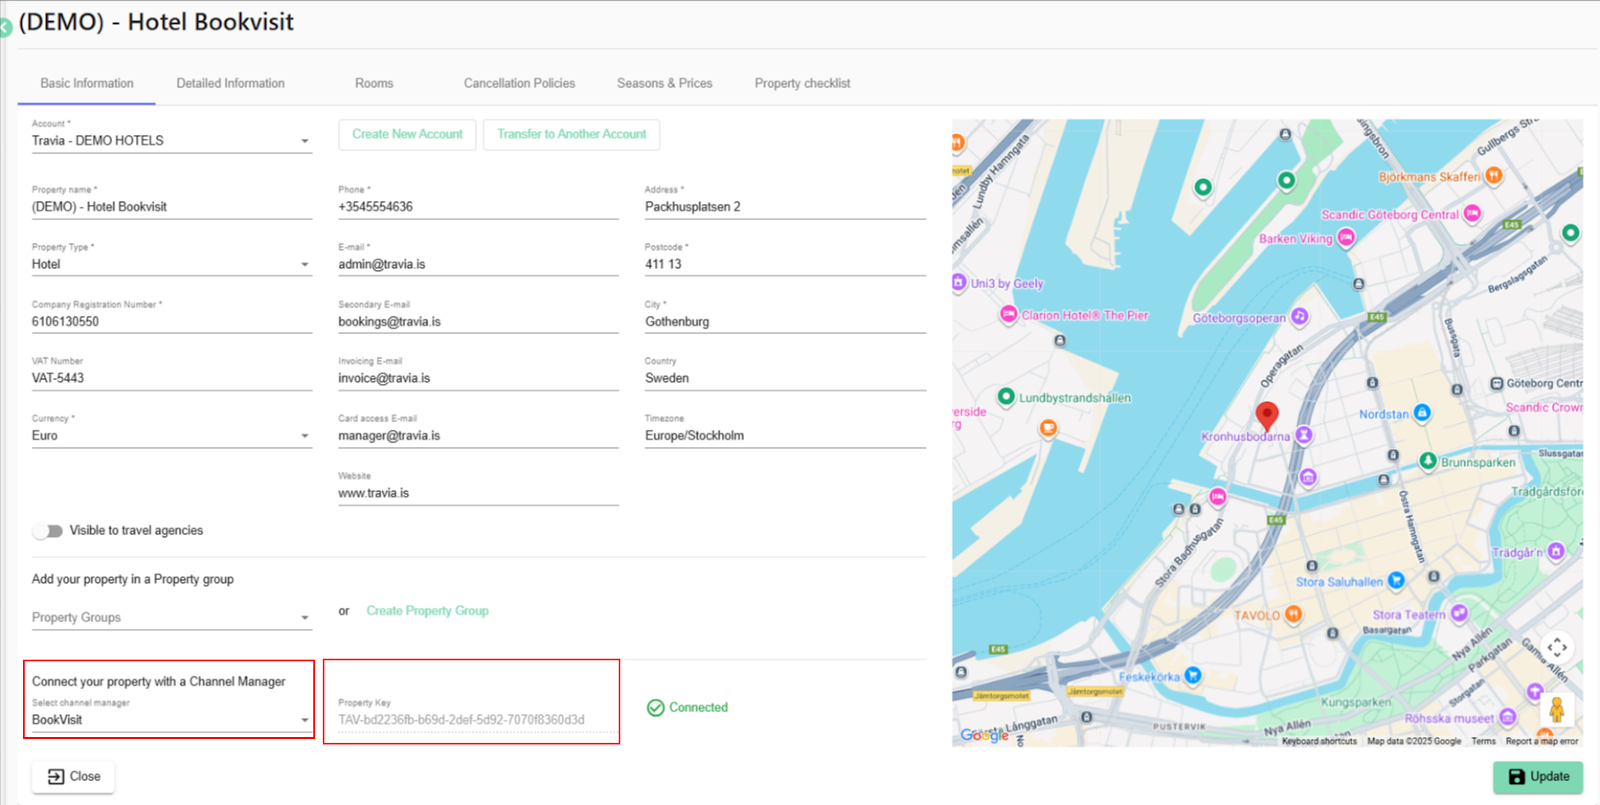Image resolution: width=1600 pixels, height=805 pixels.
Task: Click Nordstan shopping marker on map
Action: pyautogui.click(x=1422, y=413)
